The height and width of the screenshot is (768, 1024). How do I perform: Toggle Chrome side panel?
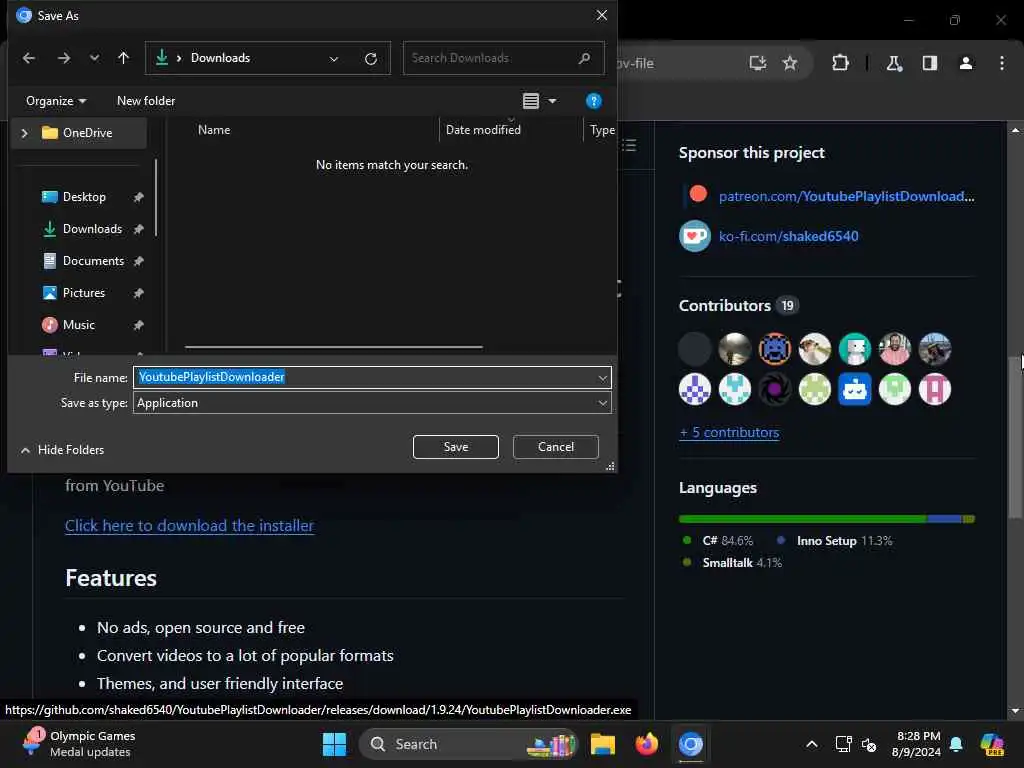point(930,63)
